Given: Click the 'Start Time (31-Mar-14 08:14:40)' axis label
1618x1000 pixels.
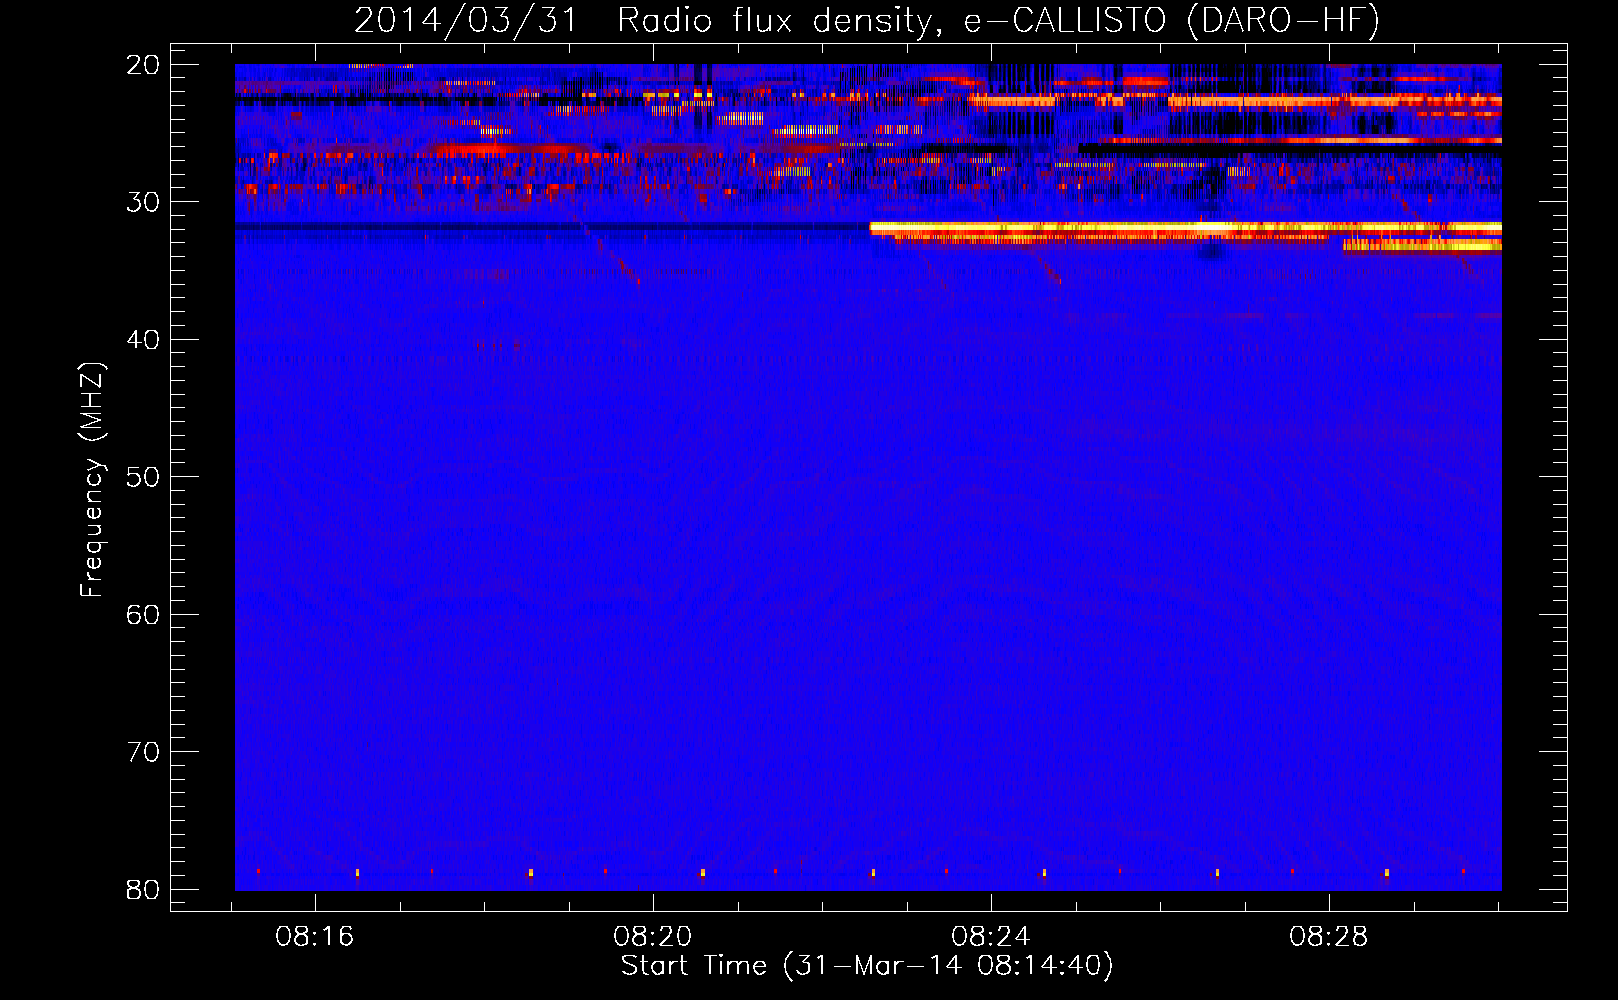Looking at the screenshot, I should click(867, 966).
